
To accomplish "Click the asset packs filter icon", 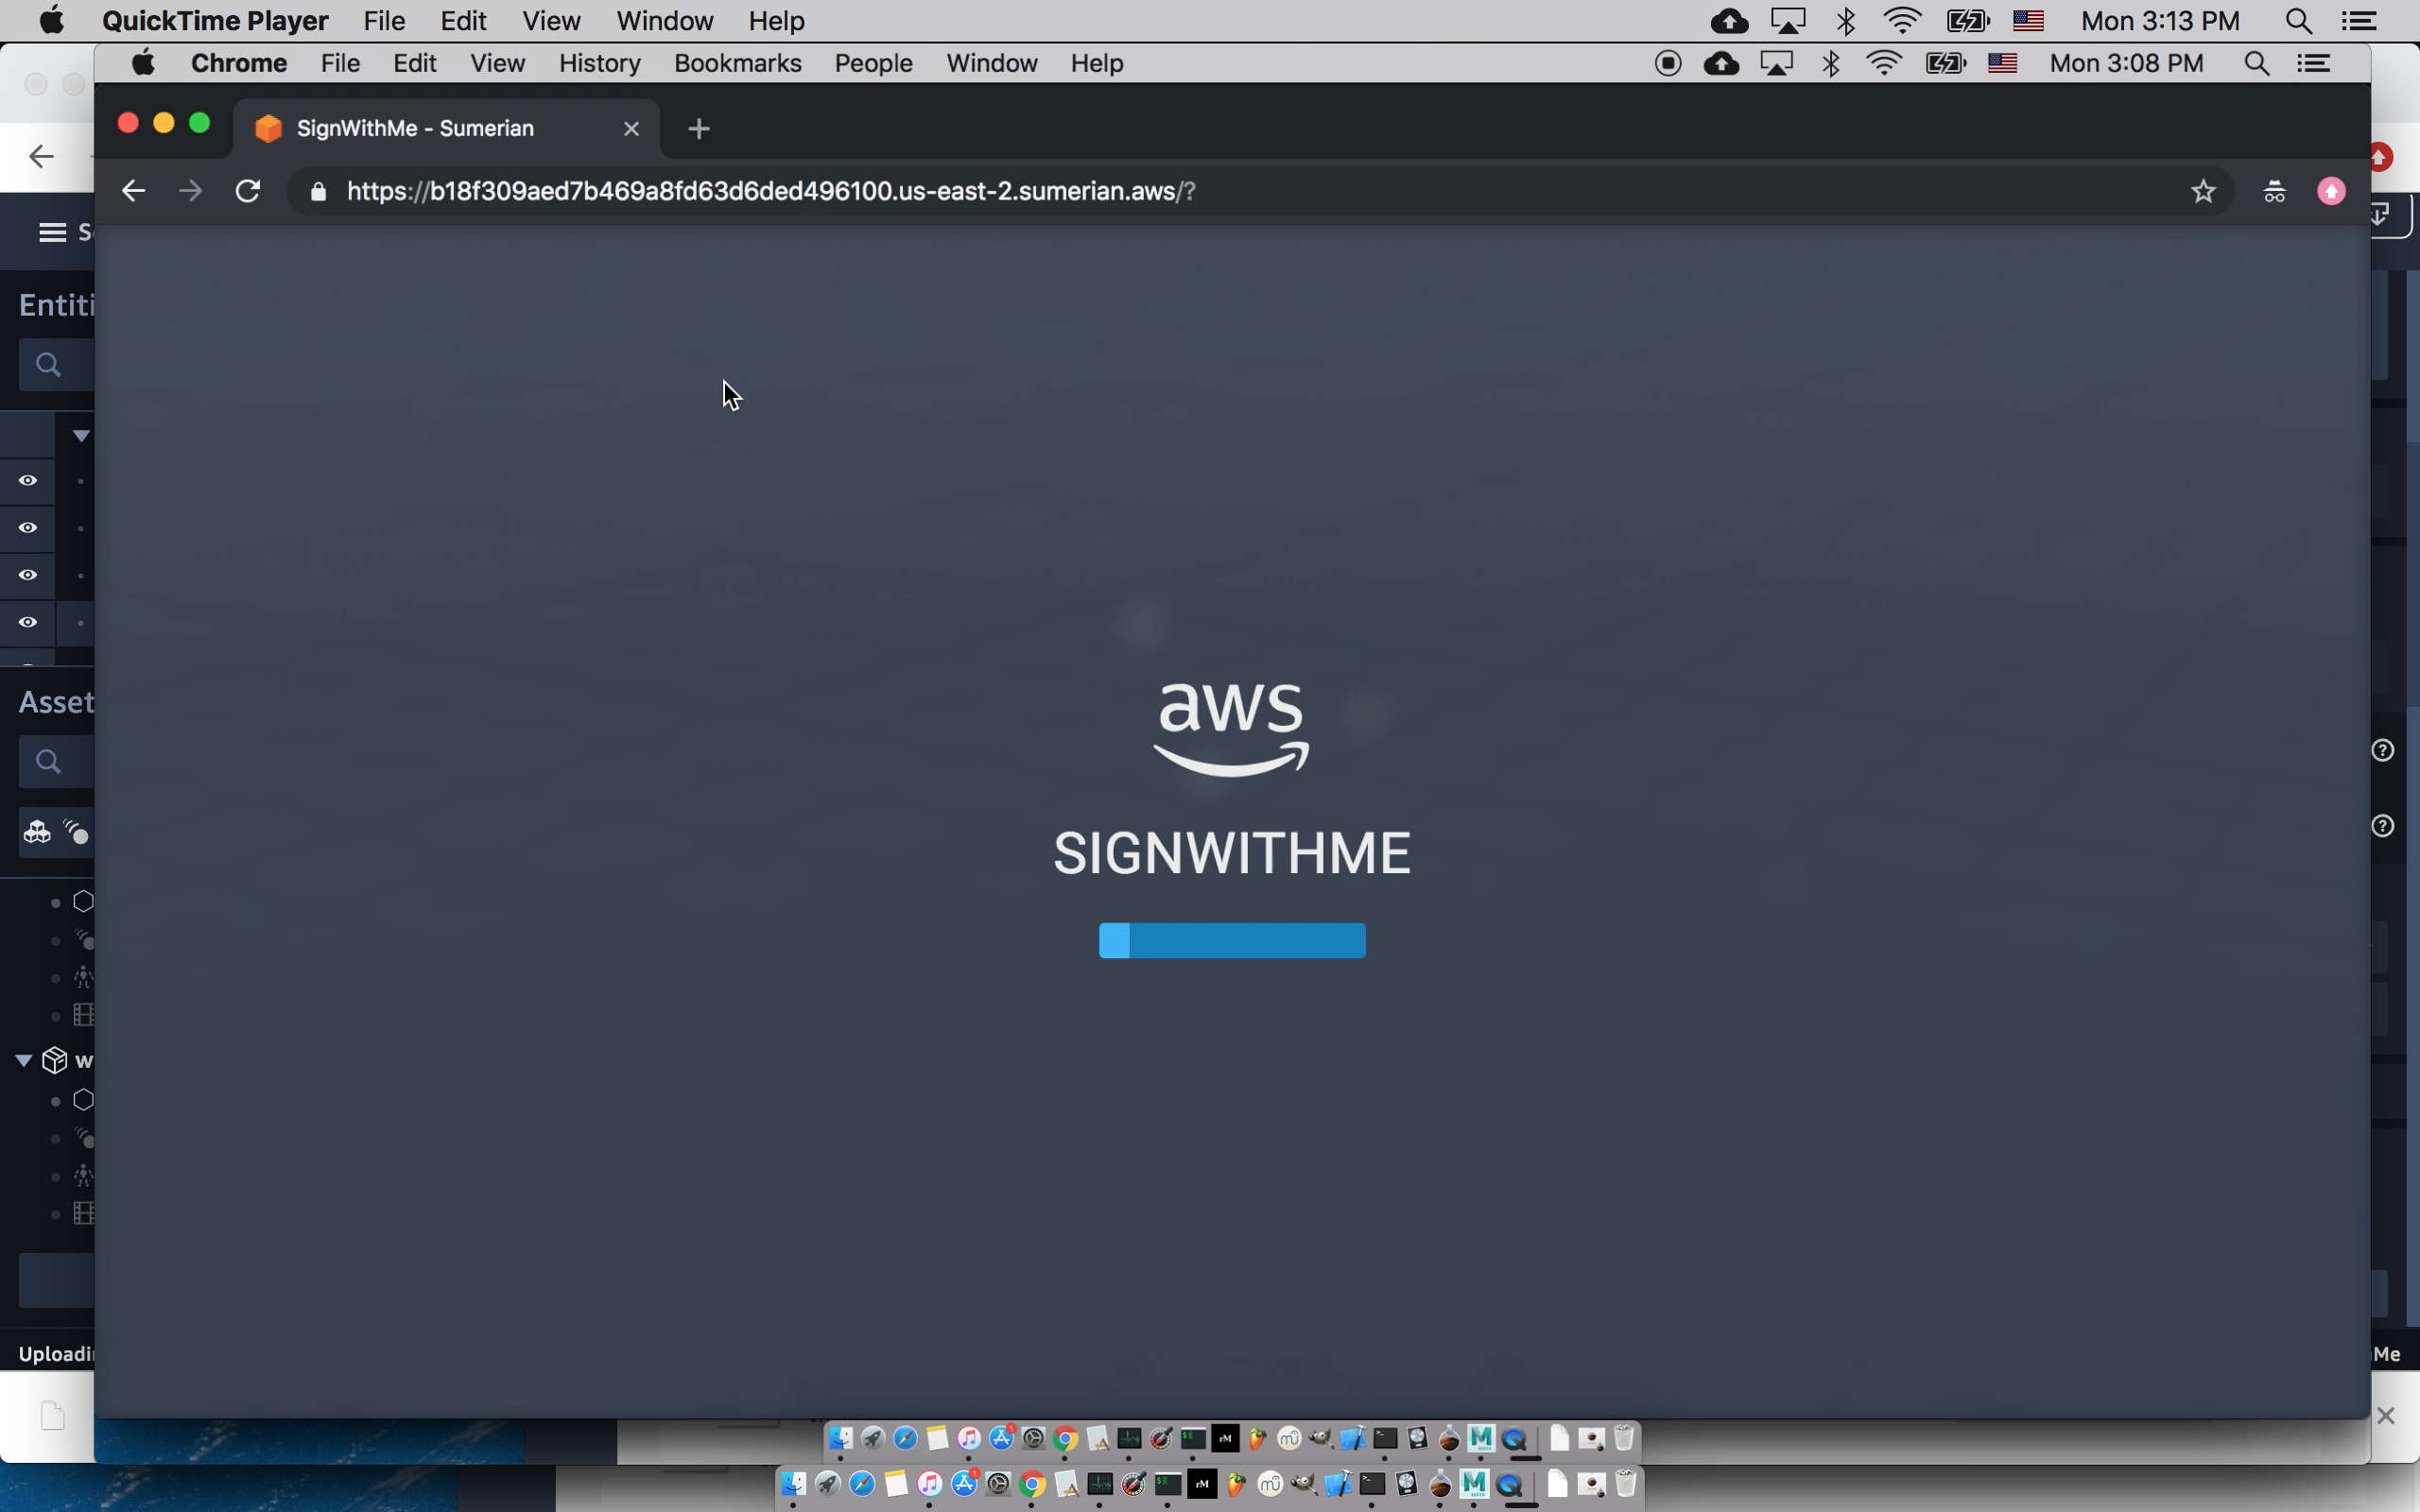I will [x=37, y=832].
